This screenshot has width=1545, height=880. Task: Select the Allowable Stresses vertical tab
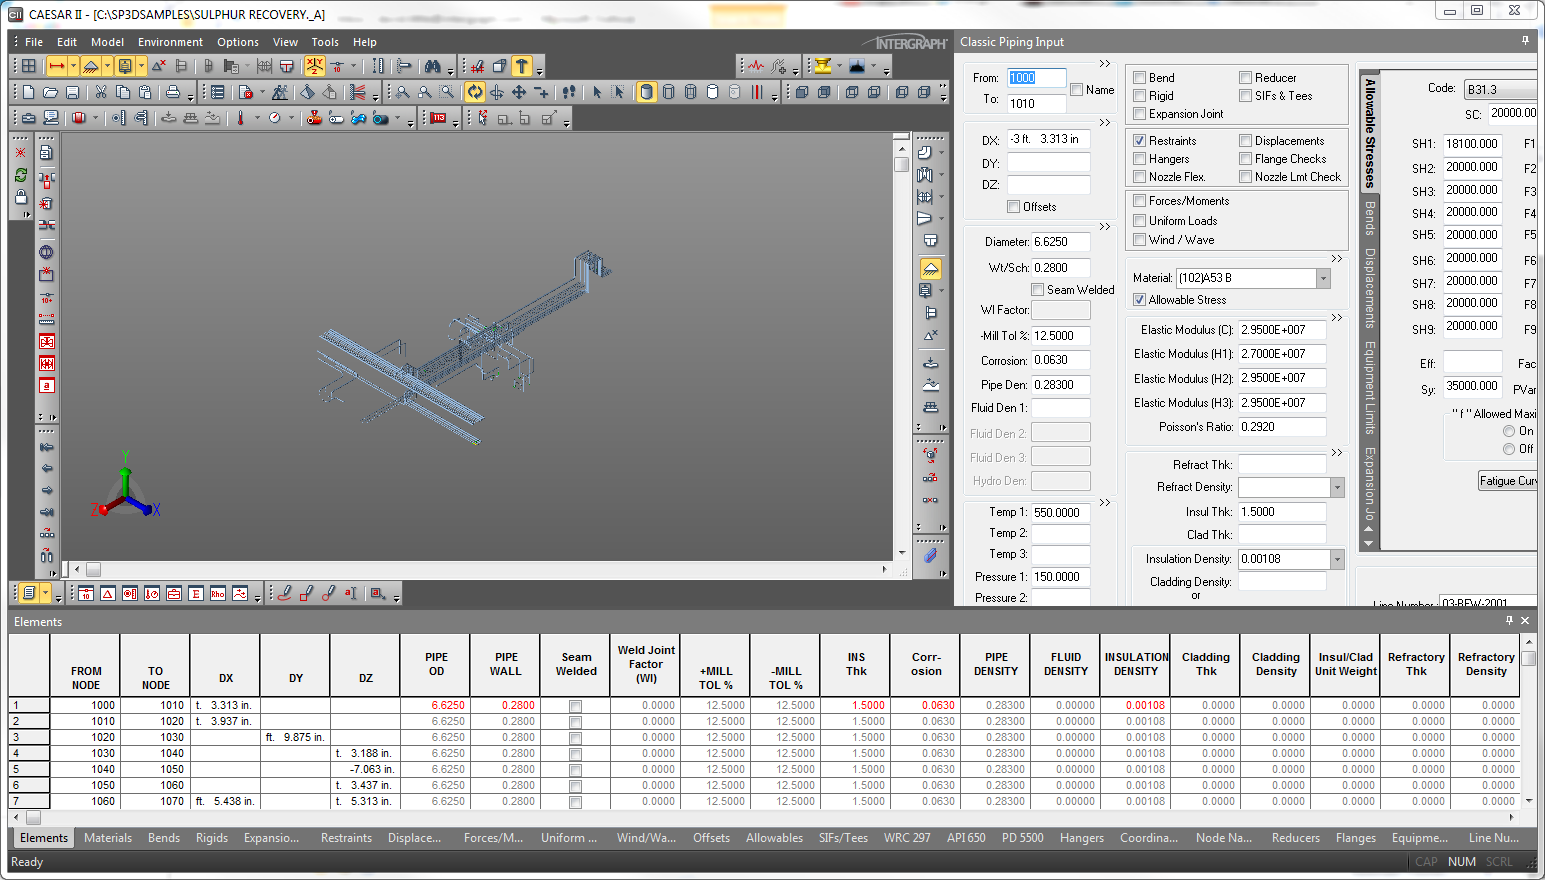pos(1370,134)
